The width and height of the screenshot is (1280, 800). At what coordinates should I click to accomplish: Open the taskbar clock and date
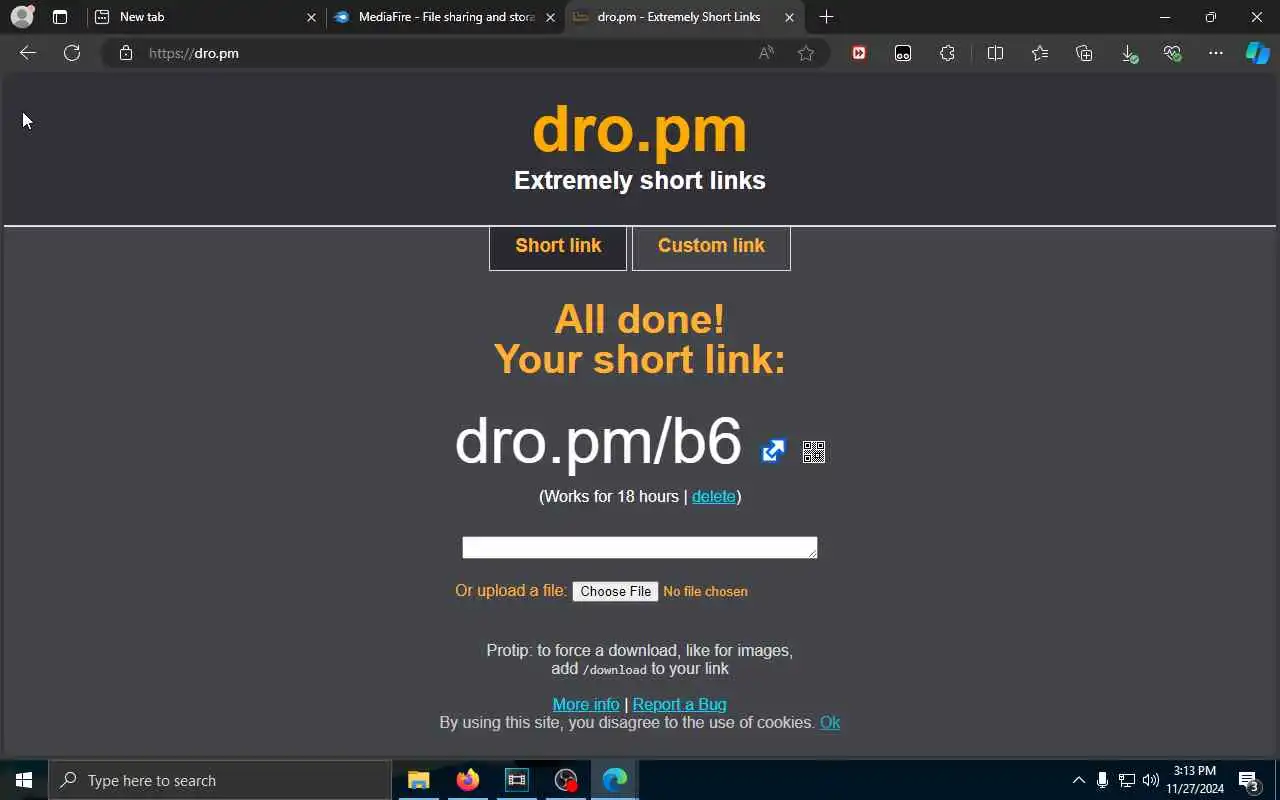[x=1195, y=780]
